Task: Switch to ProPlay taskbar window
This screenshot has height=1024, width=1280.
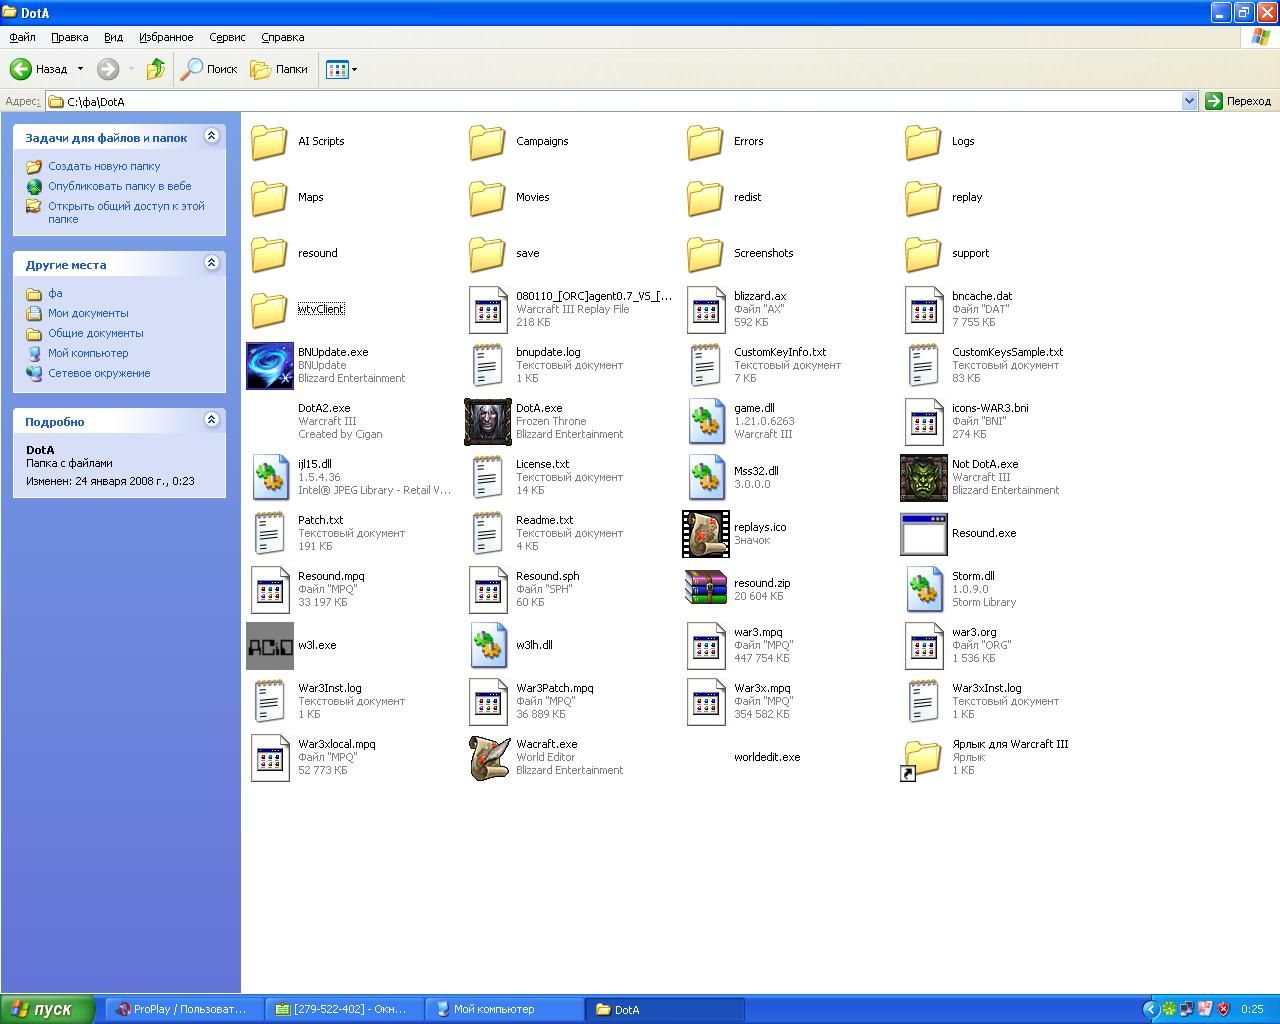Action: click(183, 1009)
